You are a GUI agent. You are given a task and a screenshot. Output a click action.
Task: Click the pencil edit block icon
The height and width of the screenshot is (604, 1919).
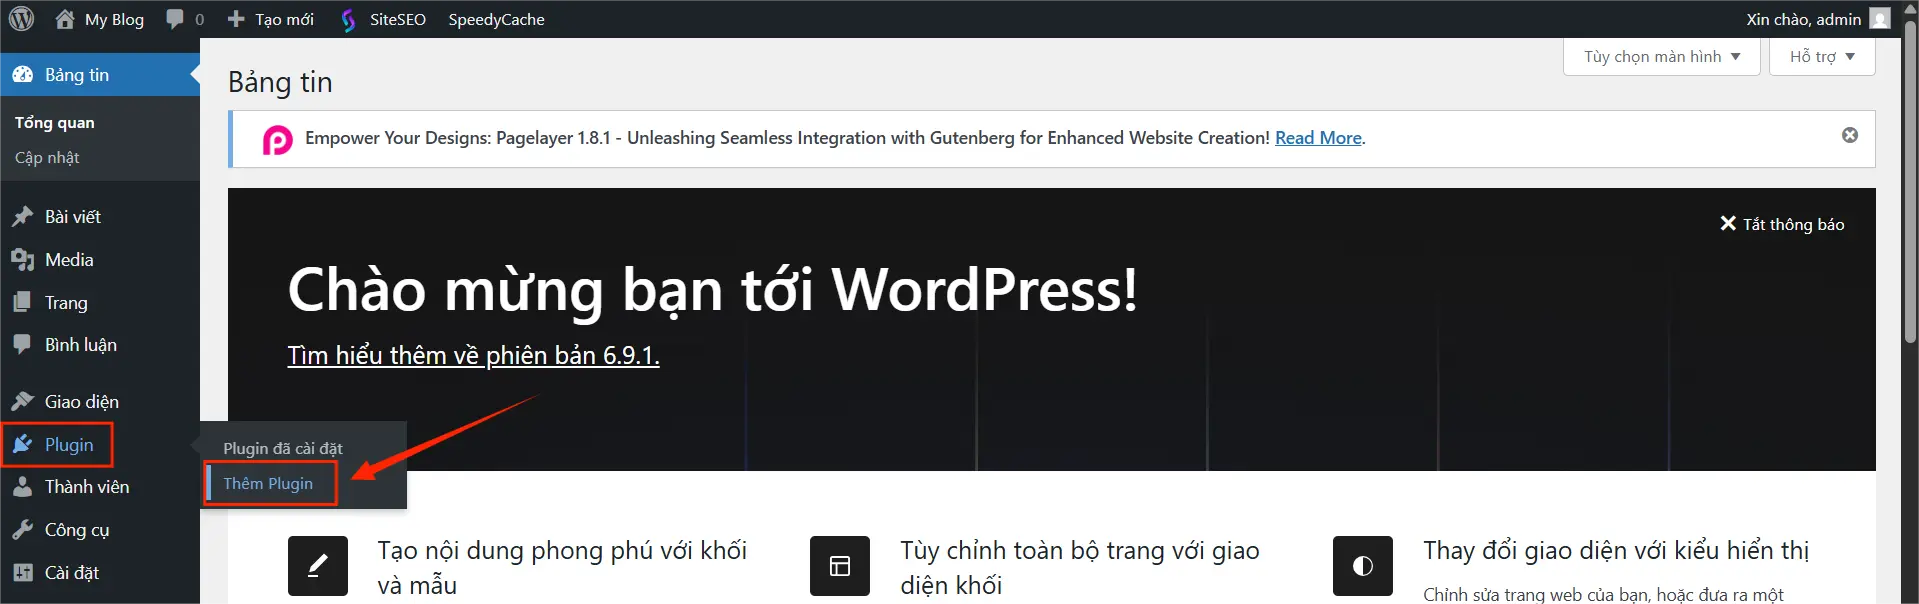[x=318, y=566]
